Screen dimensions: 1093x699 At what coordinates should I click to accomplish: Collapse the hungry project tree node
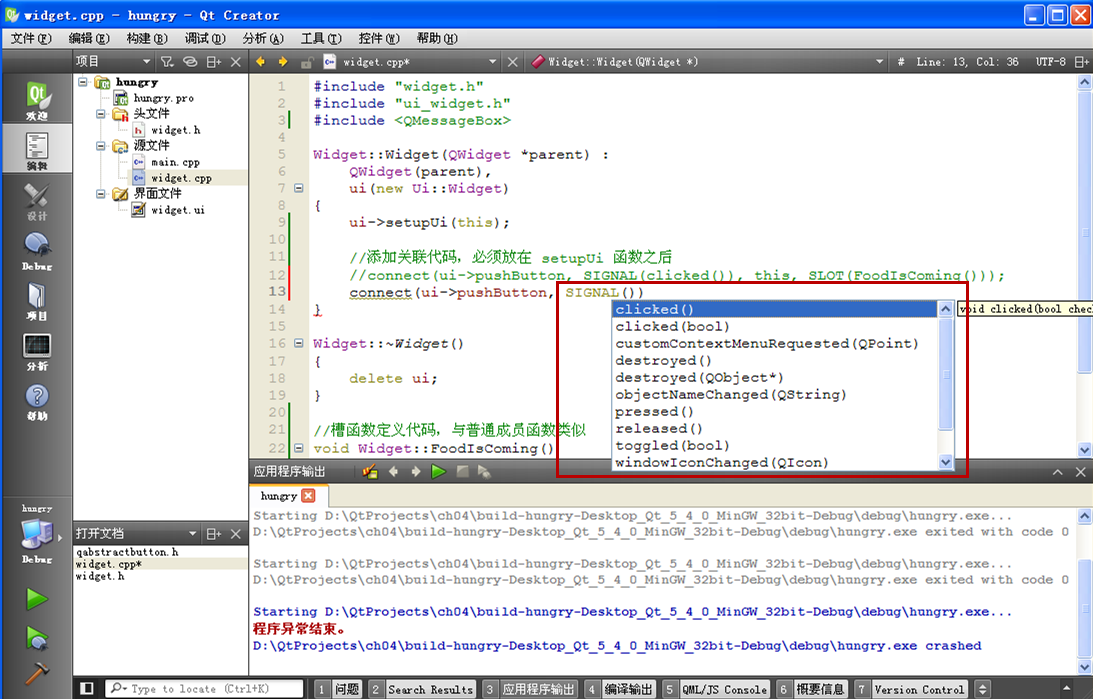83,82
